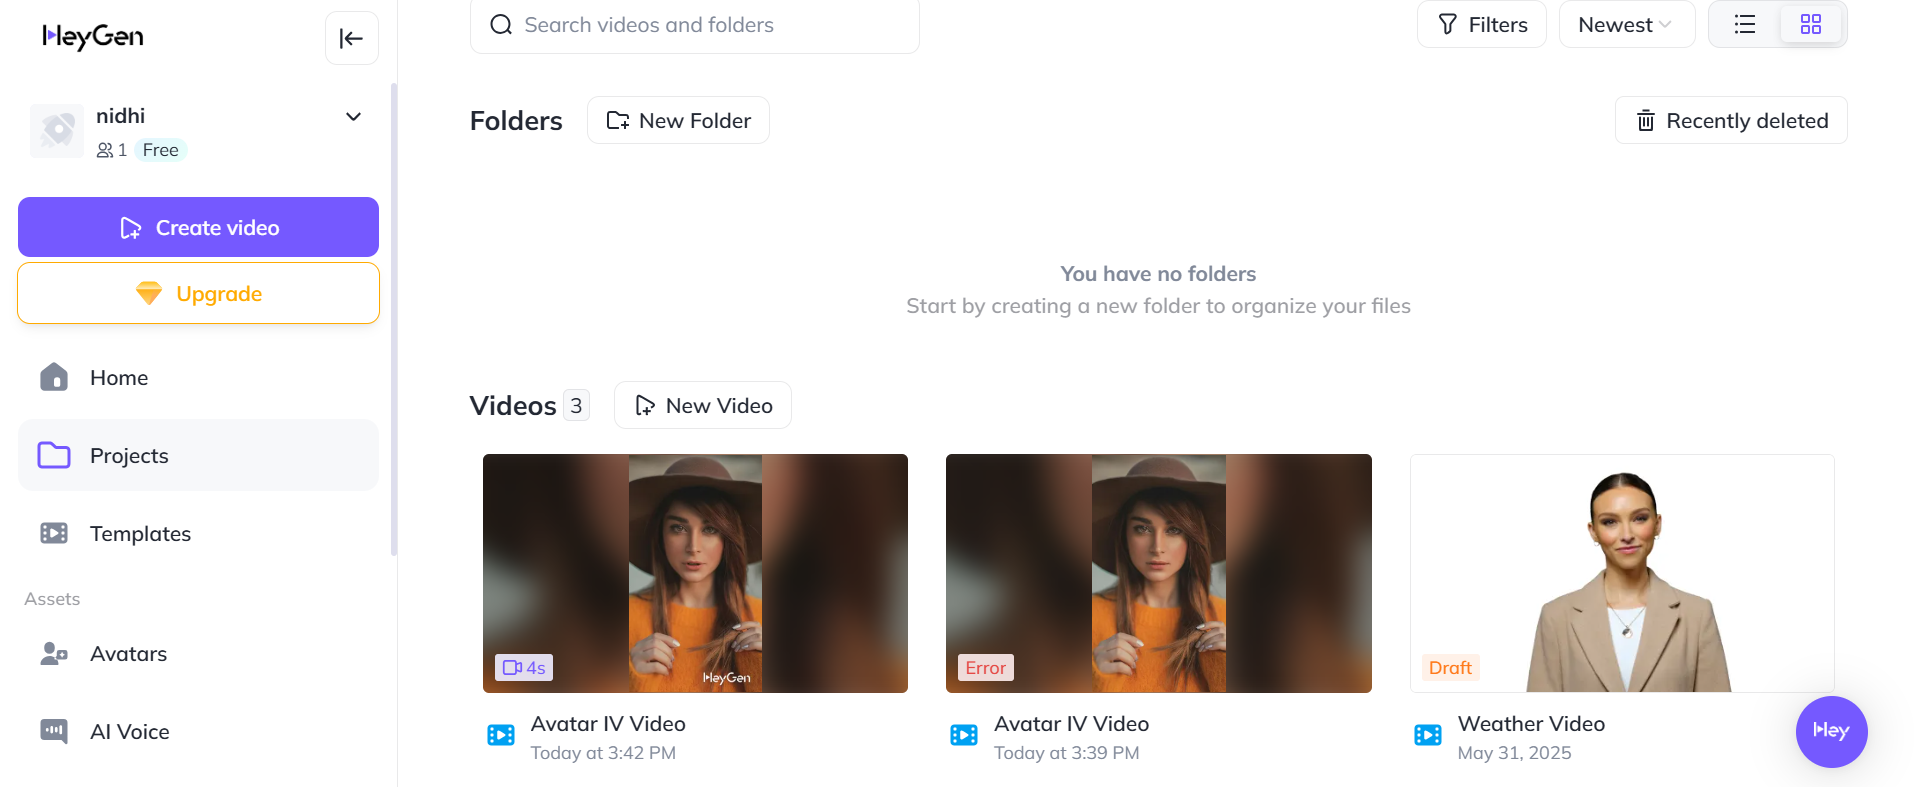Click the Create video button
1920x787 pixels.
198,228
